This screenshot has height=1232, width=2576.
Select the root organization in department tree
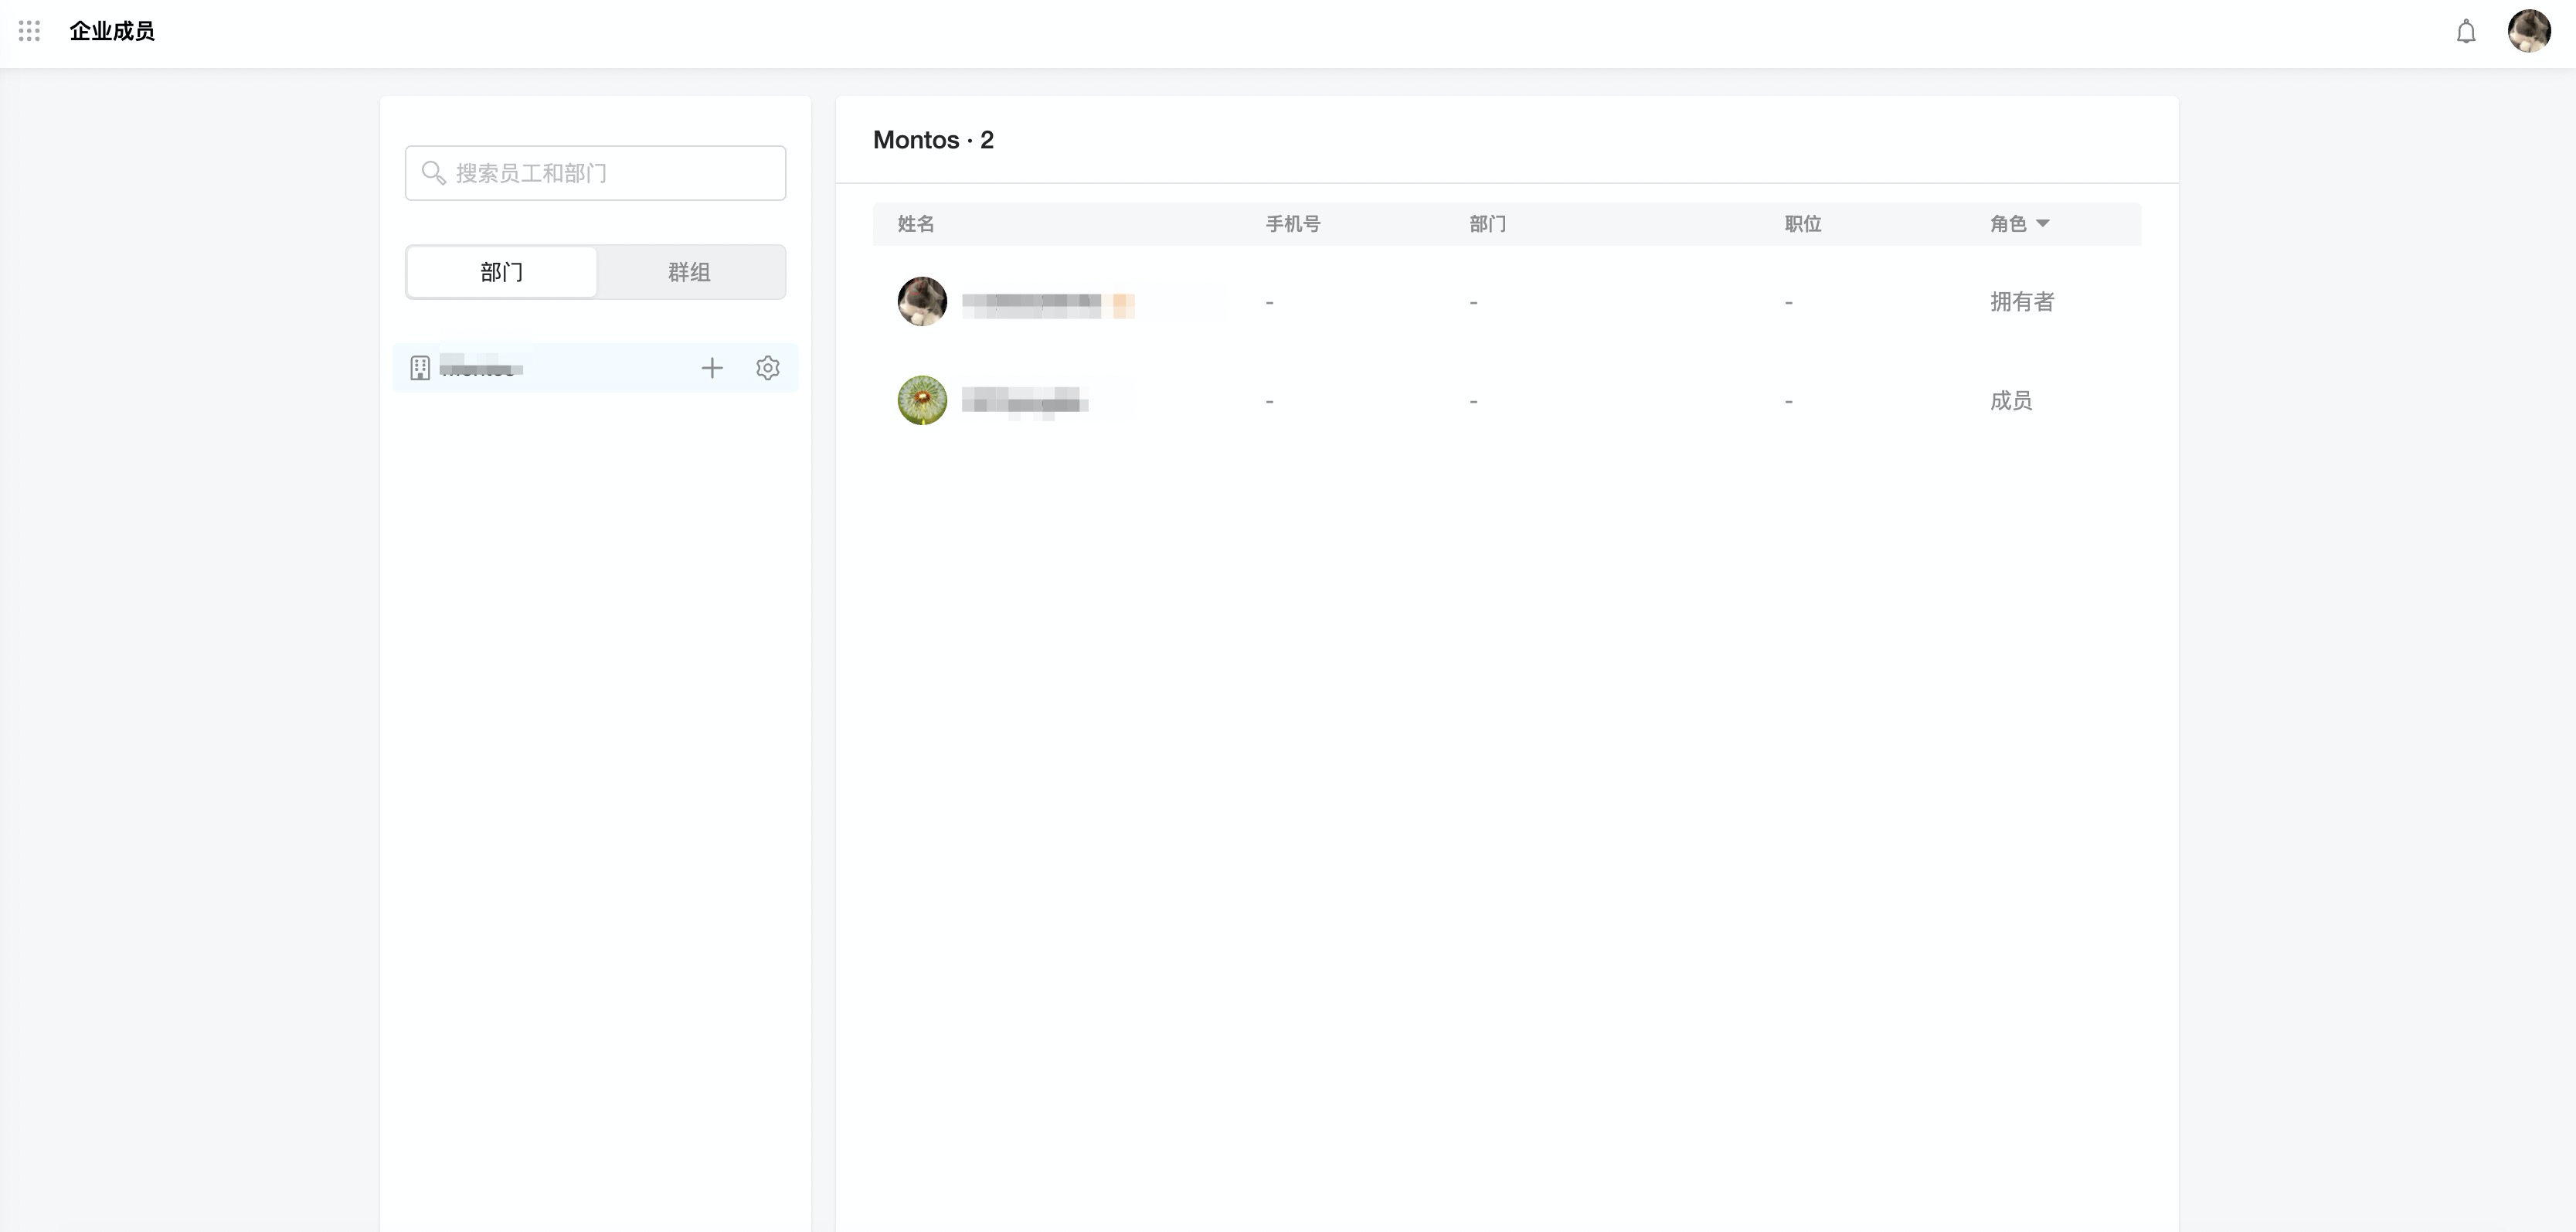[482, 368]
